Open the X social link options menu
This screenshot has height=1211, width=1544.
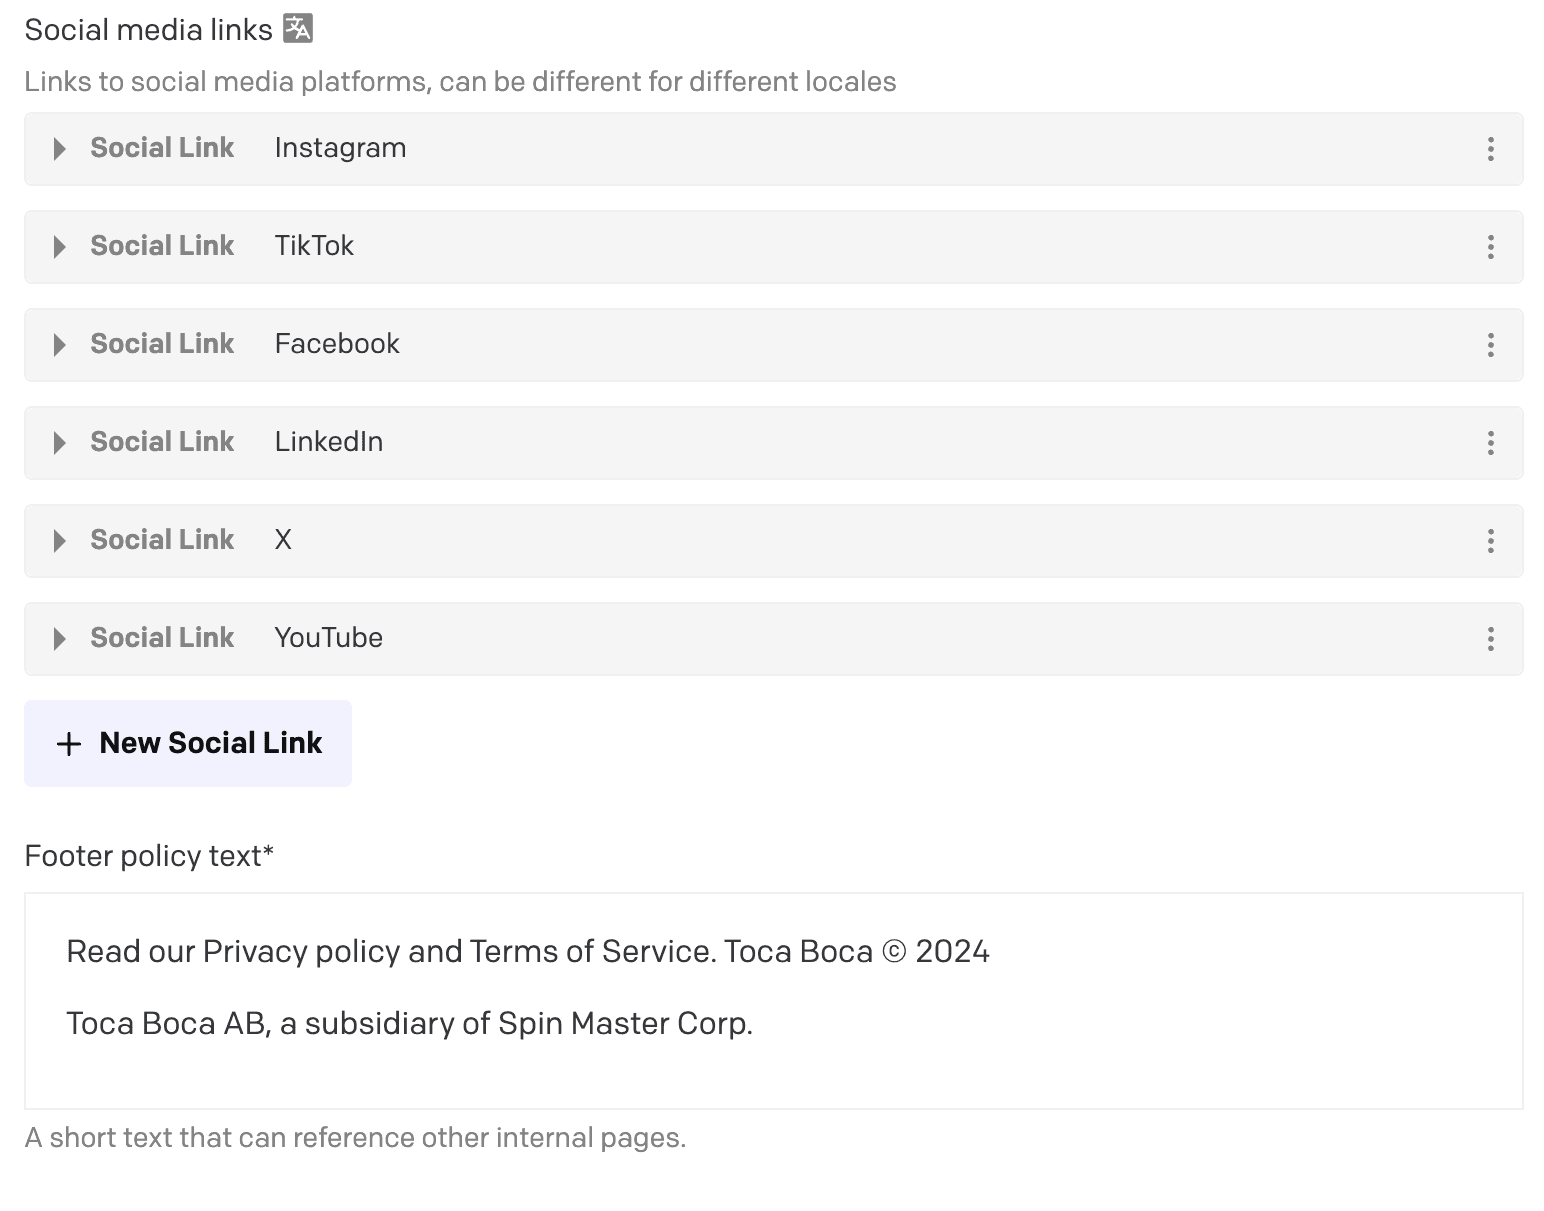coord(1490,541)
